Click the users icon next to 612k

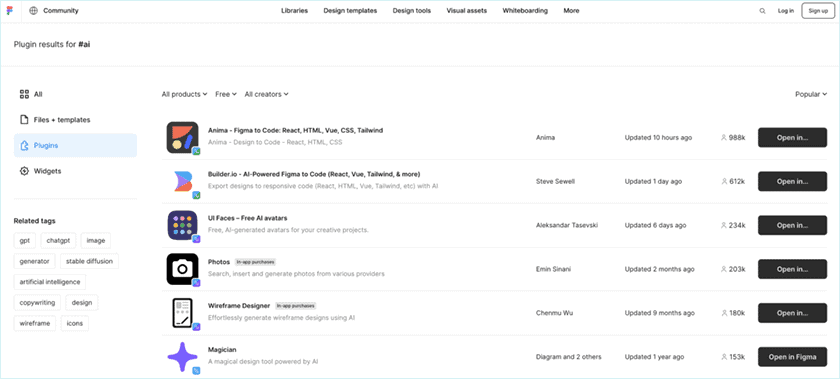[724, 182]
